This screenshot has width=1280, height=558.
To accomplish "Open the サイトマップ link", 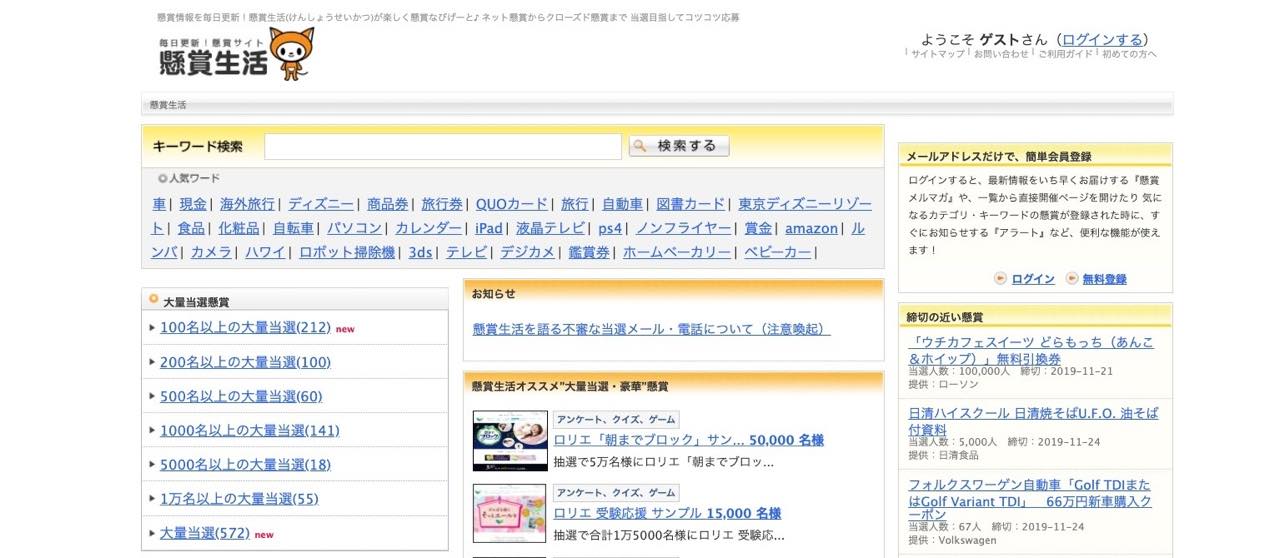I will (937, 54).
